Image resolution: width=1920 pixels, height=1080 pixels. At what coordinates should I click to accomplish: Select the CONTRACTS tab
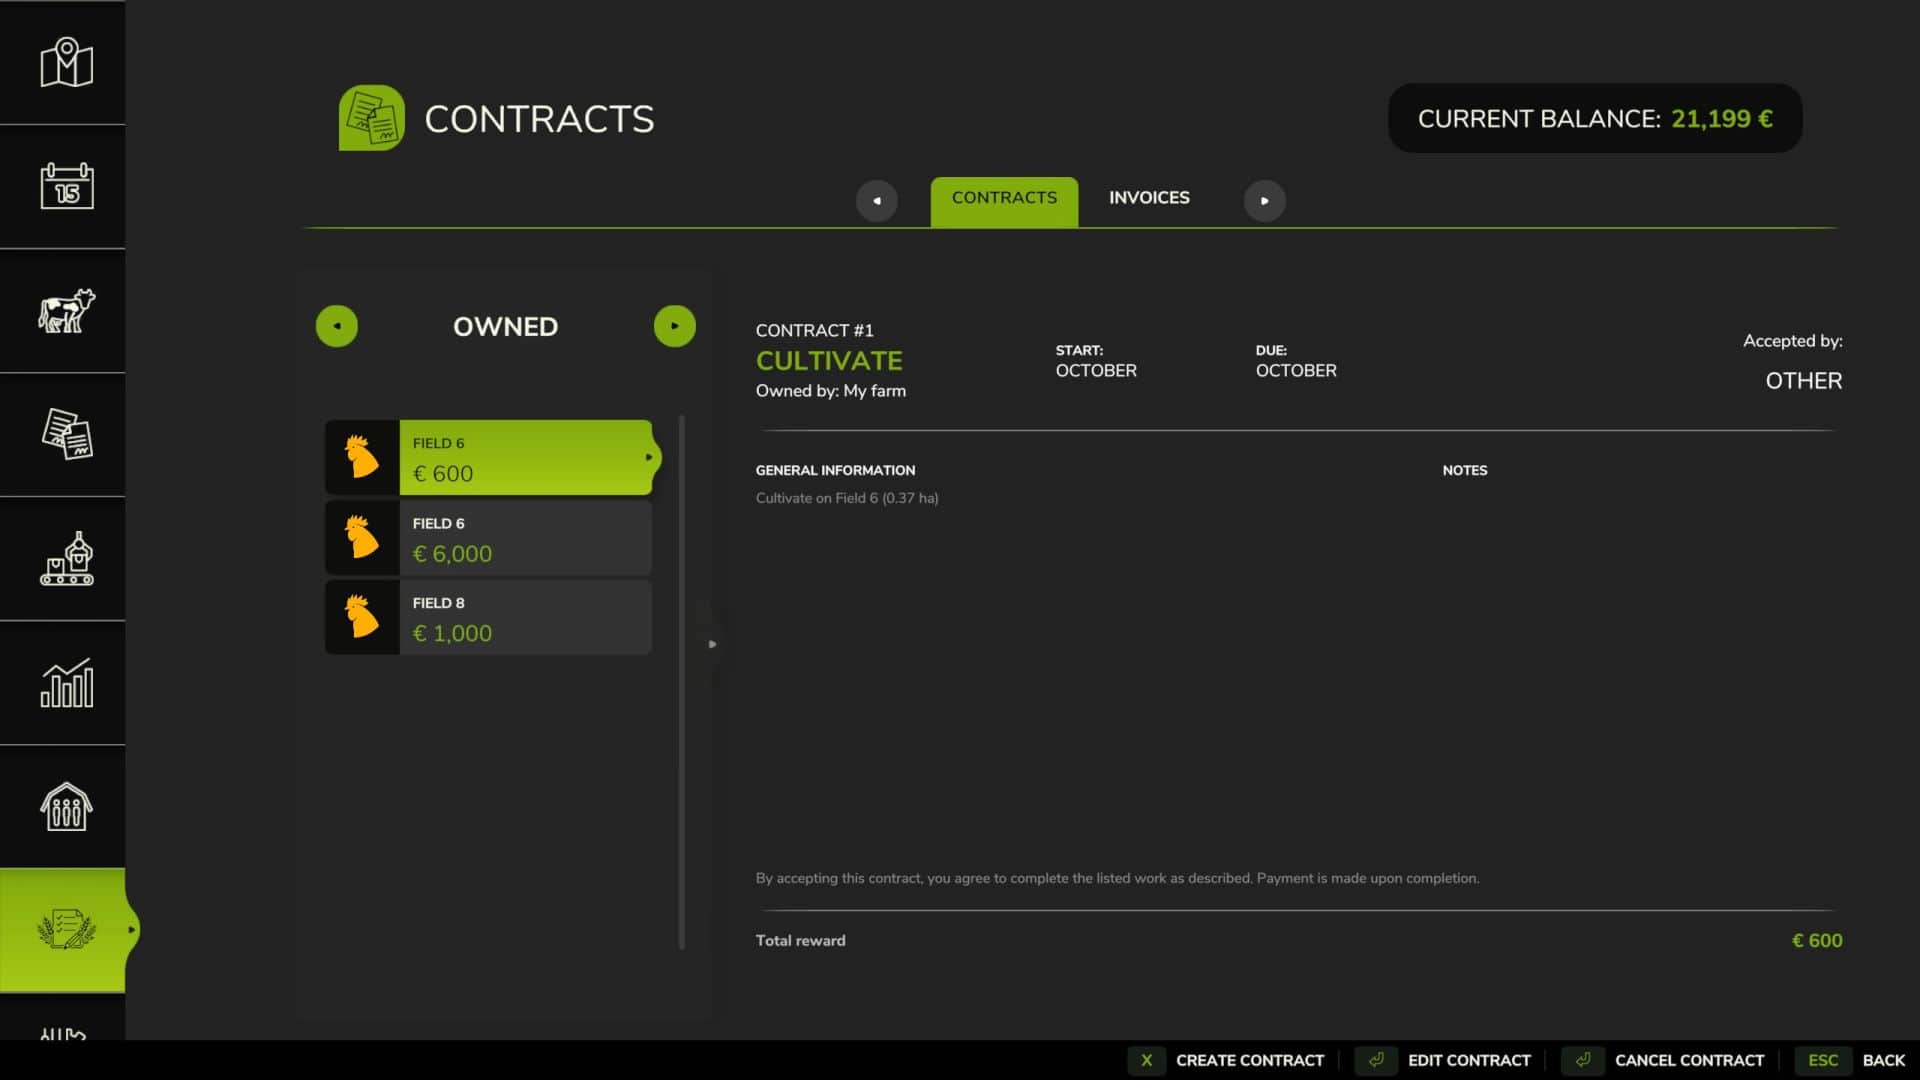[x=1003, y=198]
